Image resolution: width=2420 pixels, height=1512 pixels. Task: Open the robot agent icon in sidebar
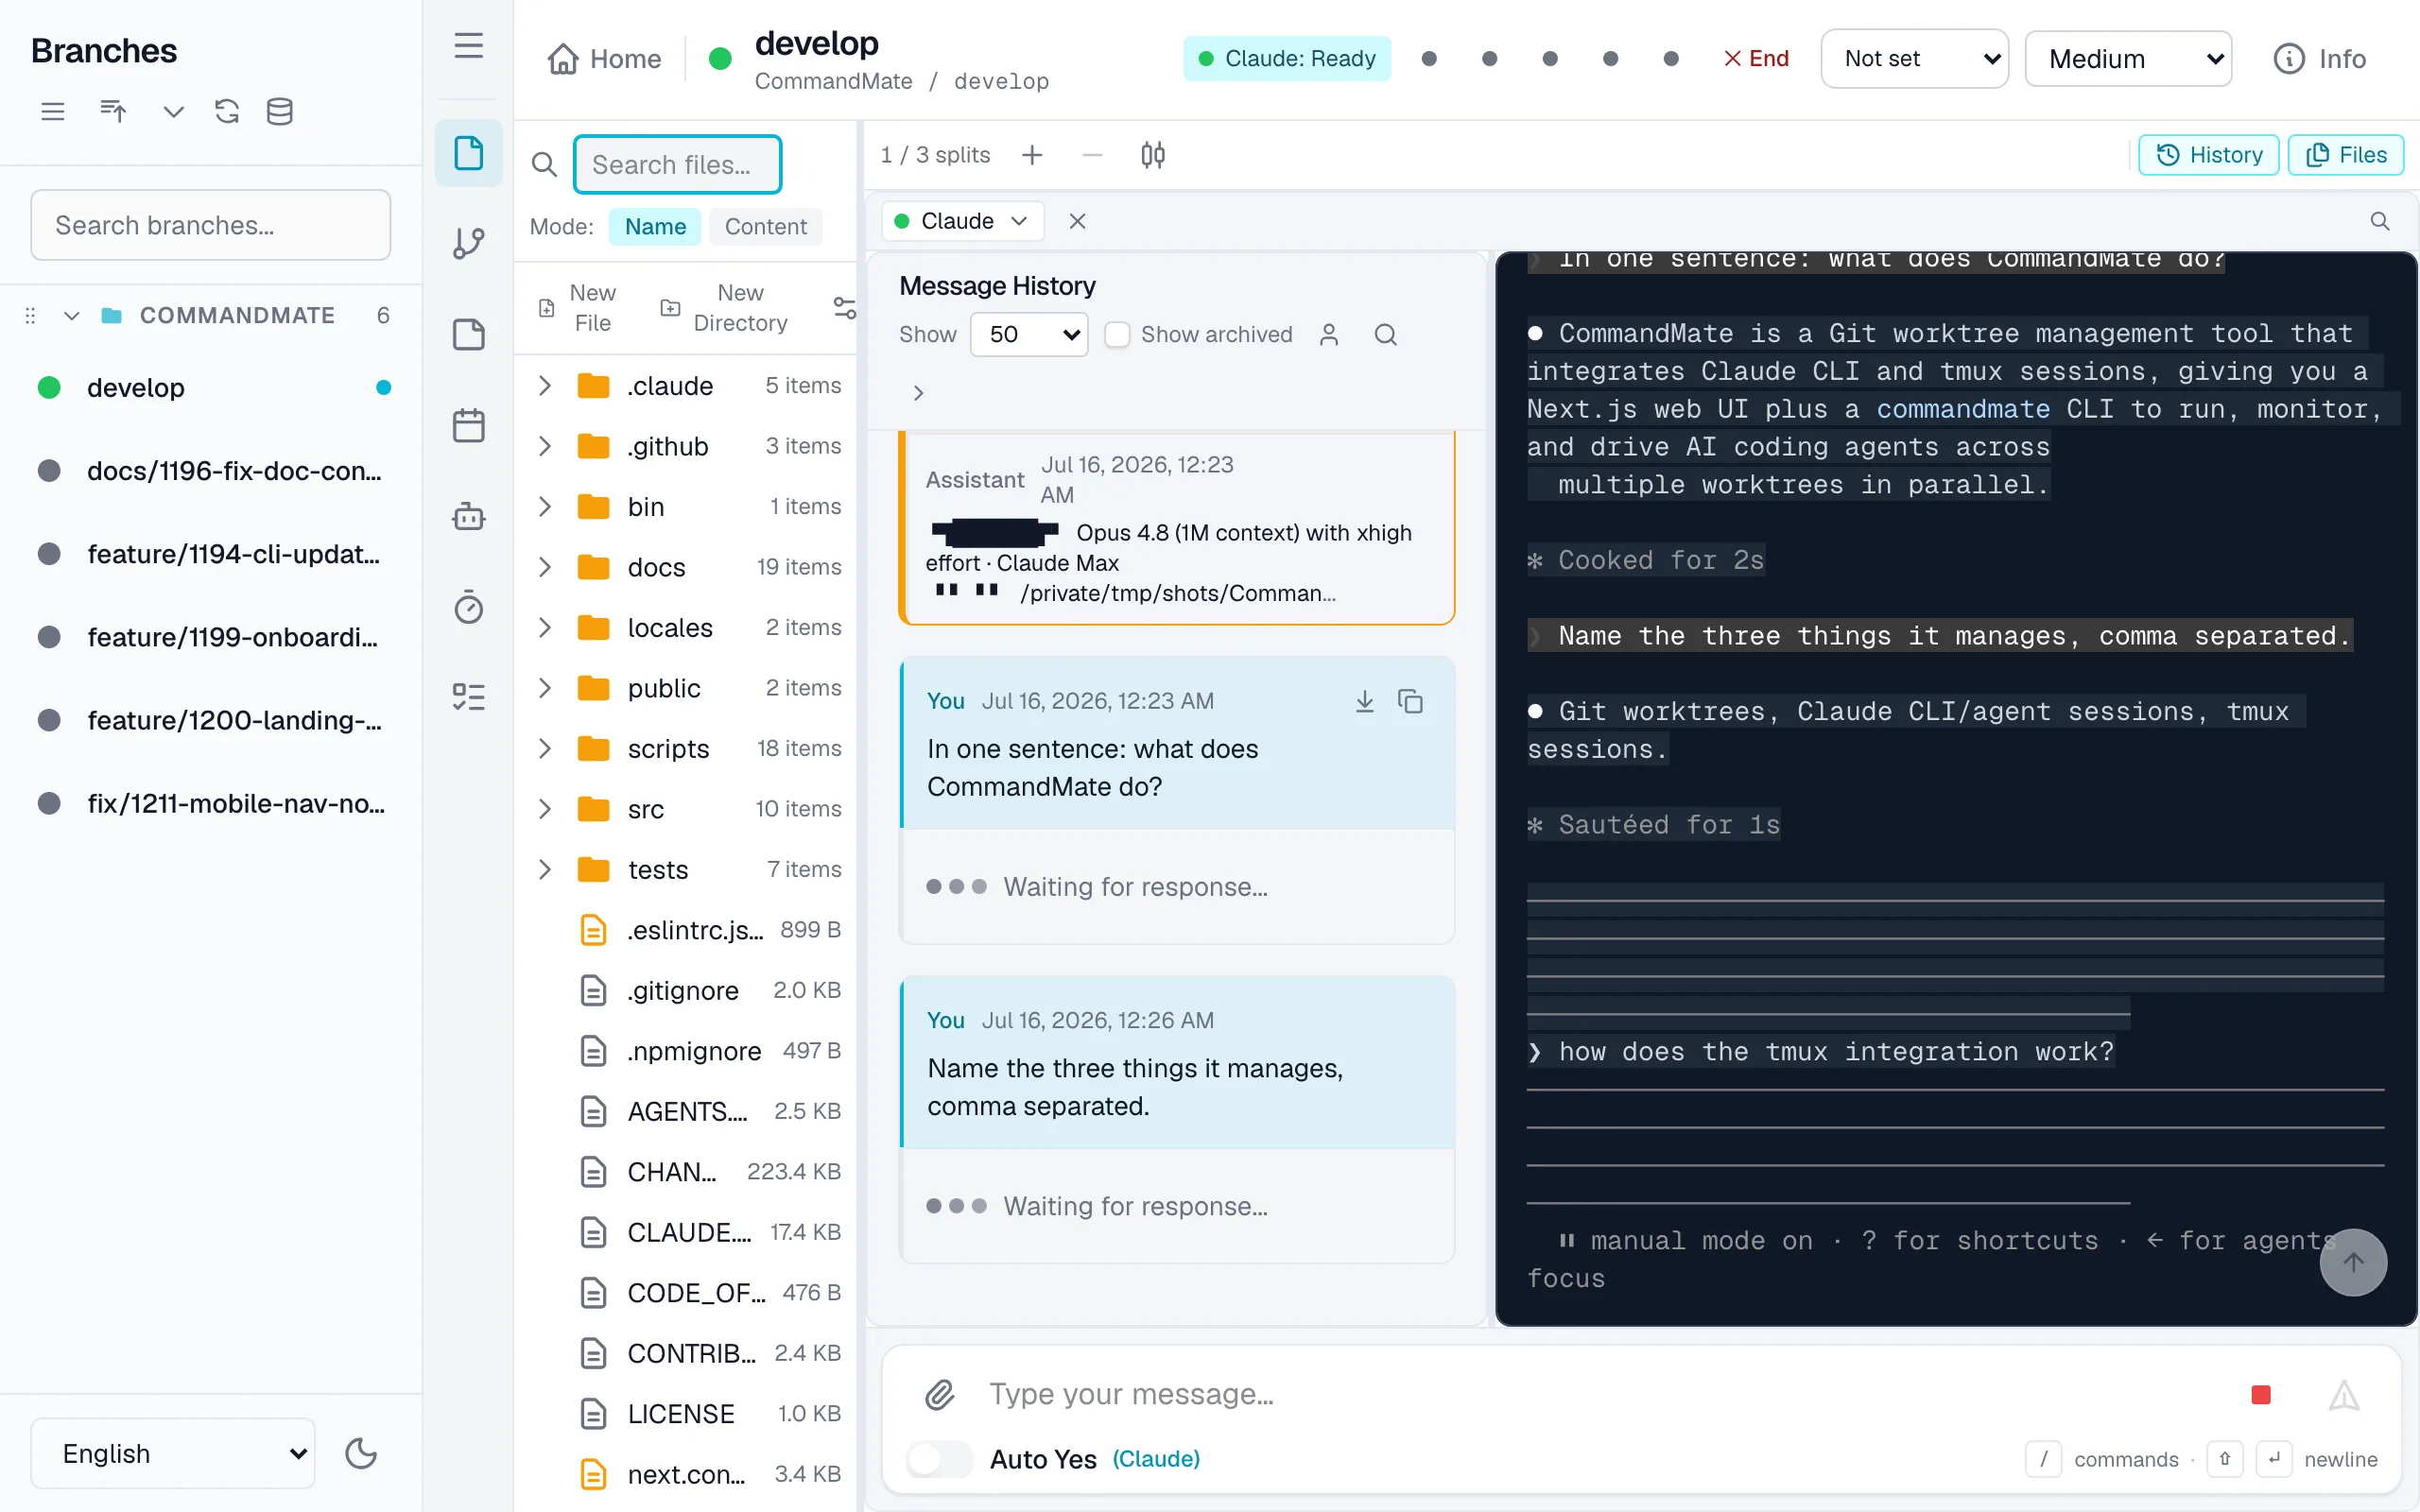tap(468, 516)
